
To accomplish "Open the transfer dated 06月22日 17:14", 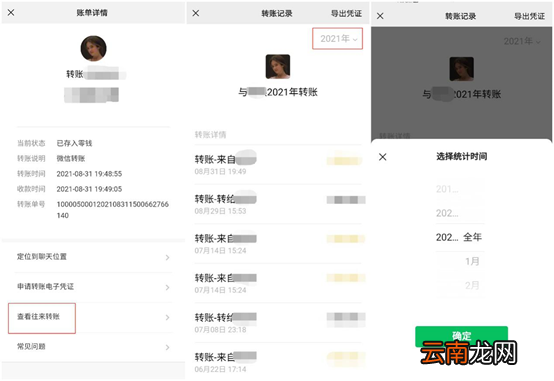I will point(278,362).
